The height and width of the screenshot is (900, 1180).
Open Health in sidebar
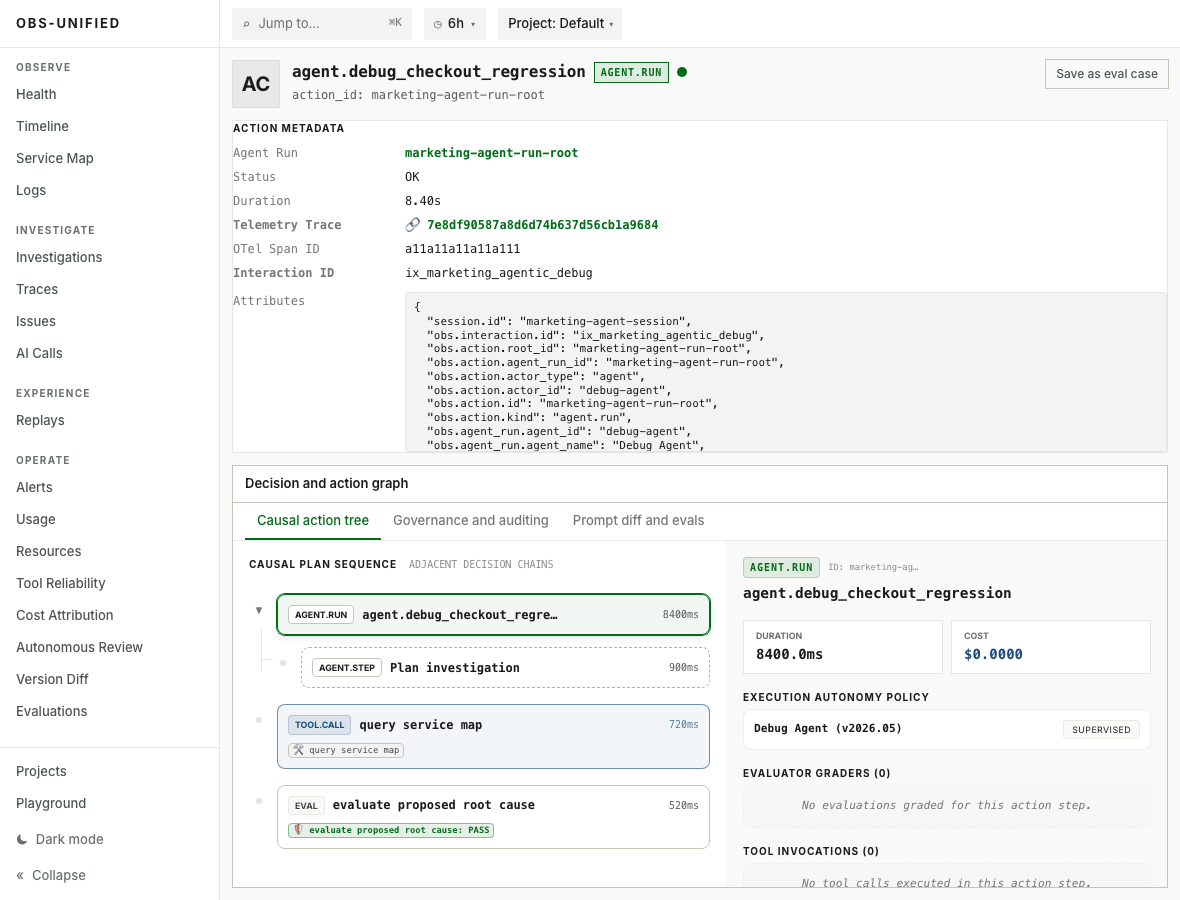click(x=36, y=94)
